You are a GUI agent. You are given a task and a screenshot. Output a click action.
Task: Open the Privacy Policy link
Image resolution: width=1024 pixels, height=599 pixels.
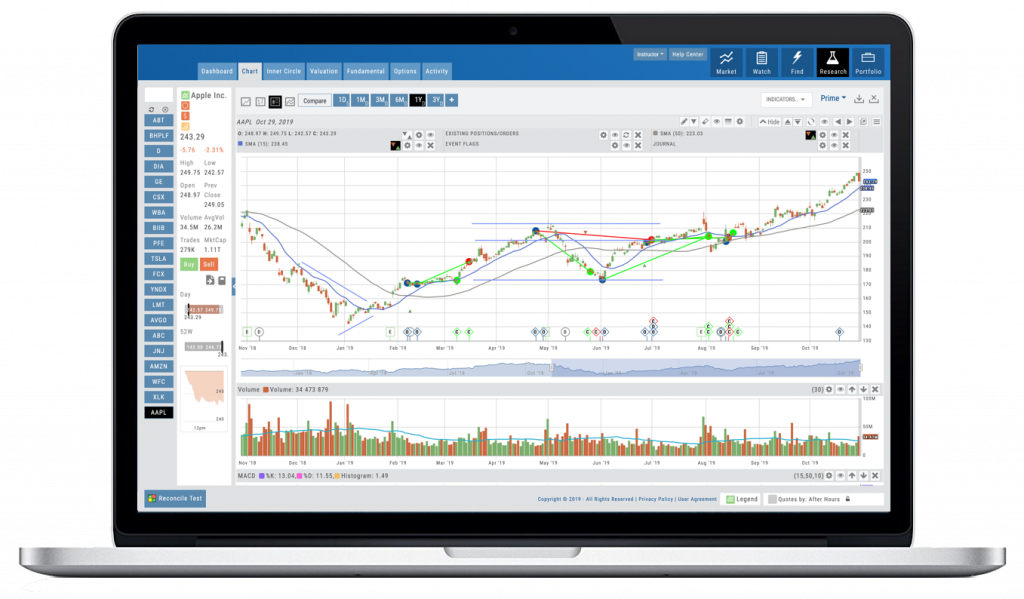pyautogui.click(x=655, y=499)
